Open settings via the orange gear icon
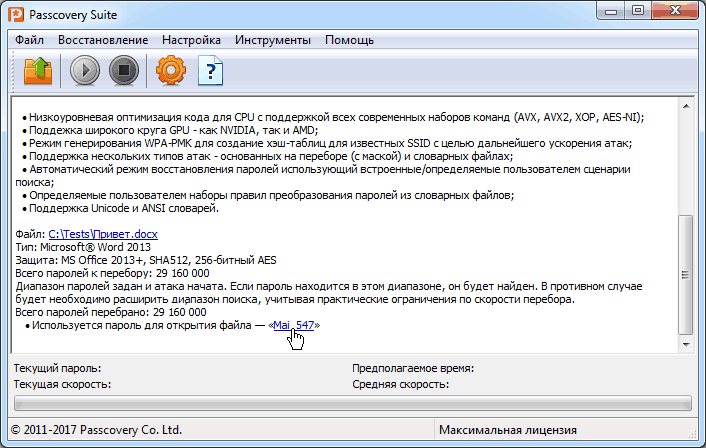Viewport: 706px width, 448px height. pos(171,71)
